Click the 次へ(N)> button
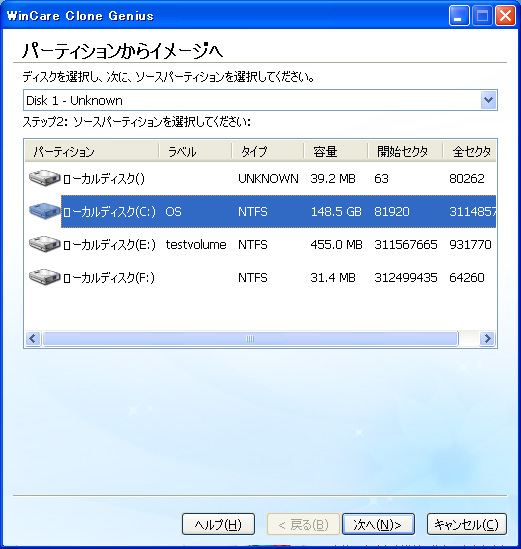The height and width of the screenshot is (549, 521). point(378,524)
